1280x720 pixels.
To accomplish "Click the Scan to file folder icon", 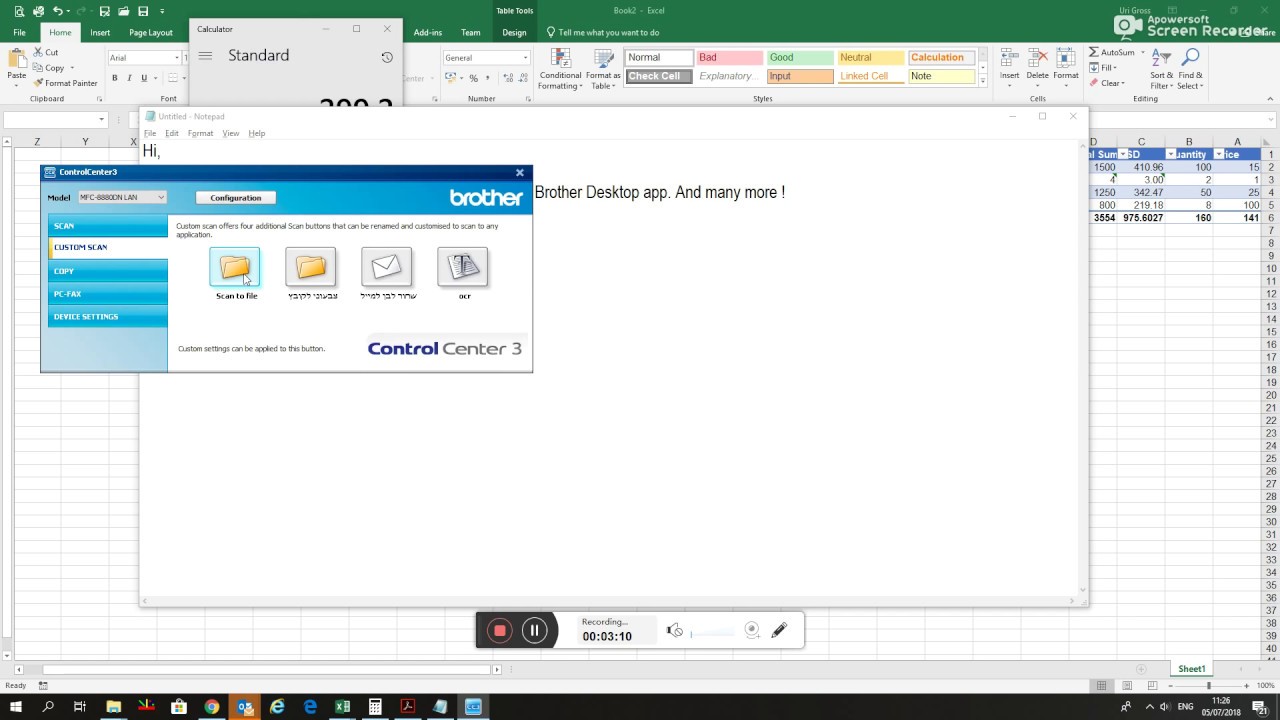I will click(235, 267).
